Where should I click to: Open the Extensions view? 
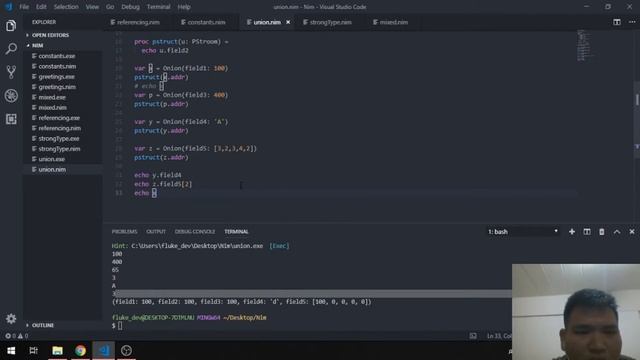[x=11, y=119]
